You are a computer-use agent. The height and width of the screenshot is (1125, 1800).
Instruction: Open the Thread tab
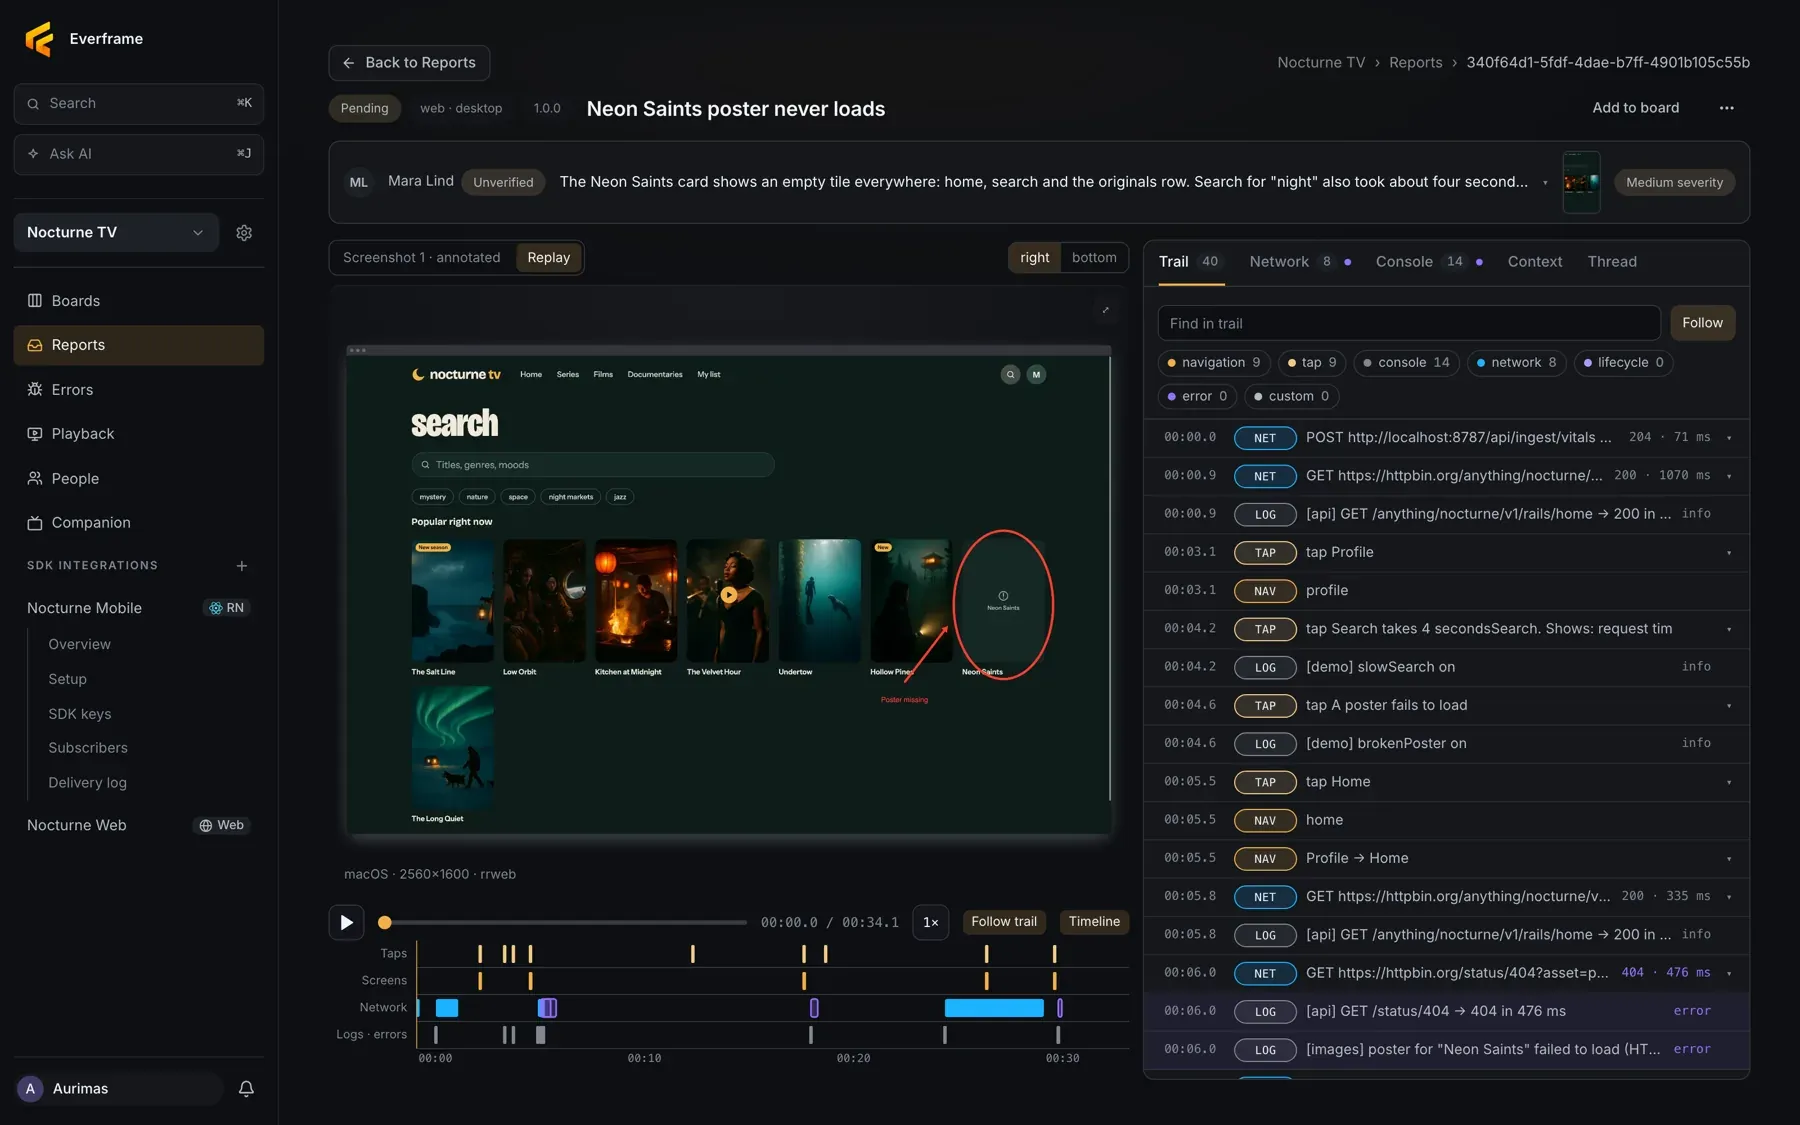pyautogui.click(x=1612, y=262)
